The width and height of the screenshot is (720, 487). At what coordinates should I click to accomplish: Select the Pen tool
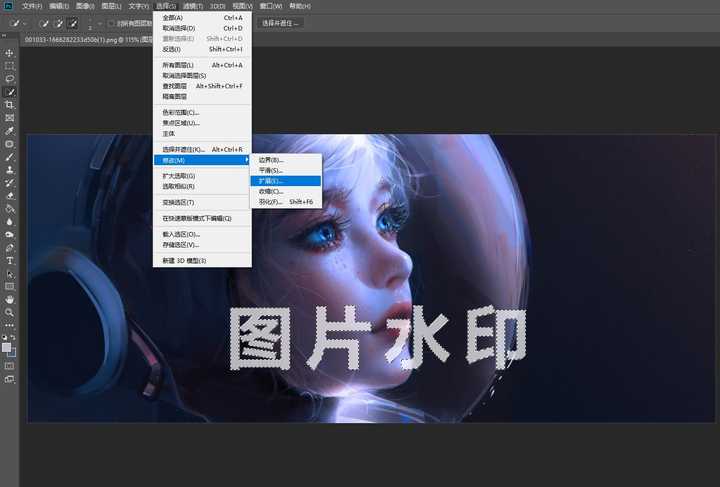[9, 248]
